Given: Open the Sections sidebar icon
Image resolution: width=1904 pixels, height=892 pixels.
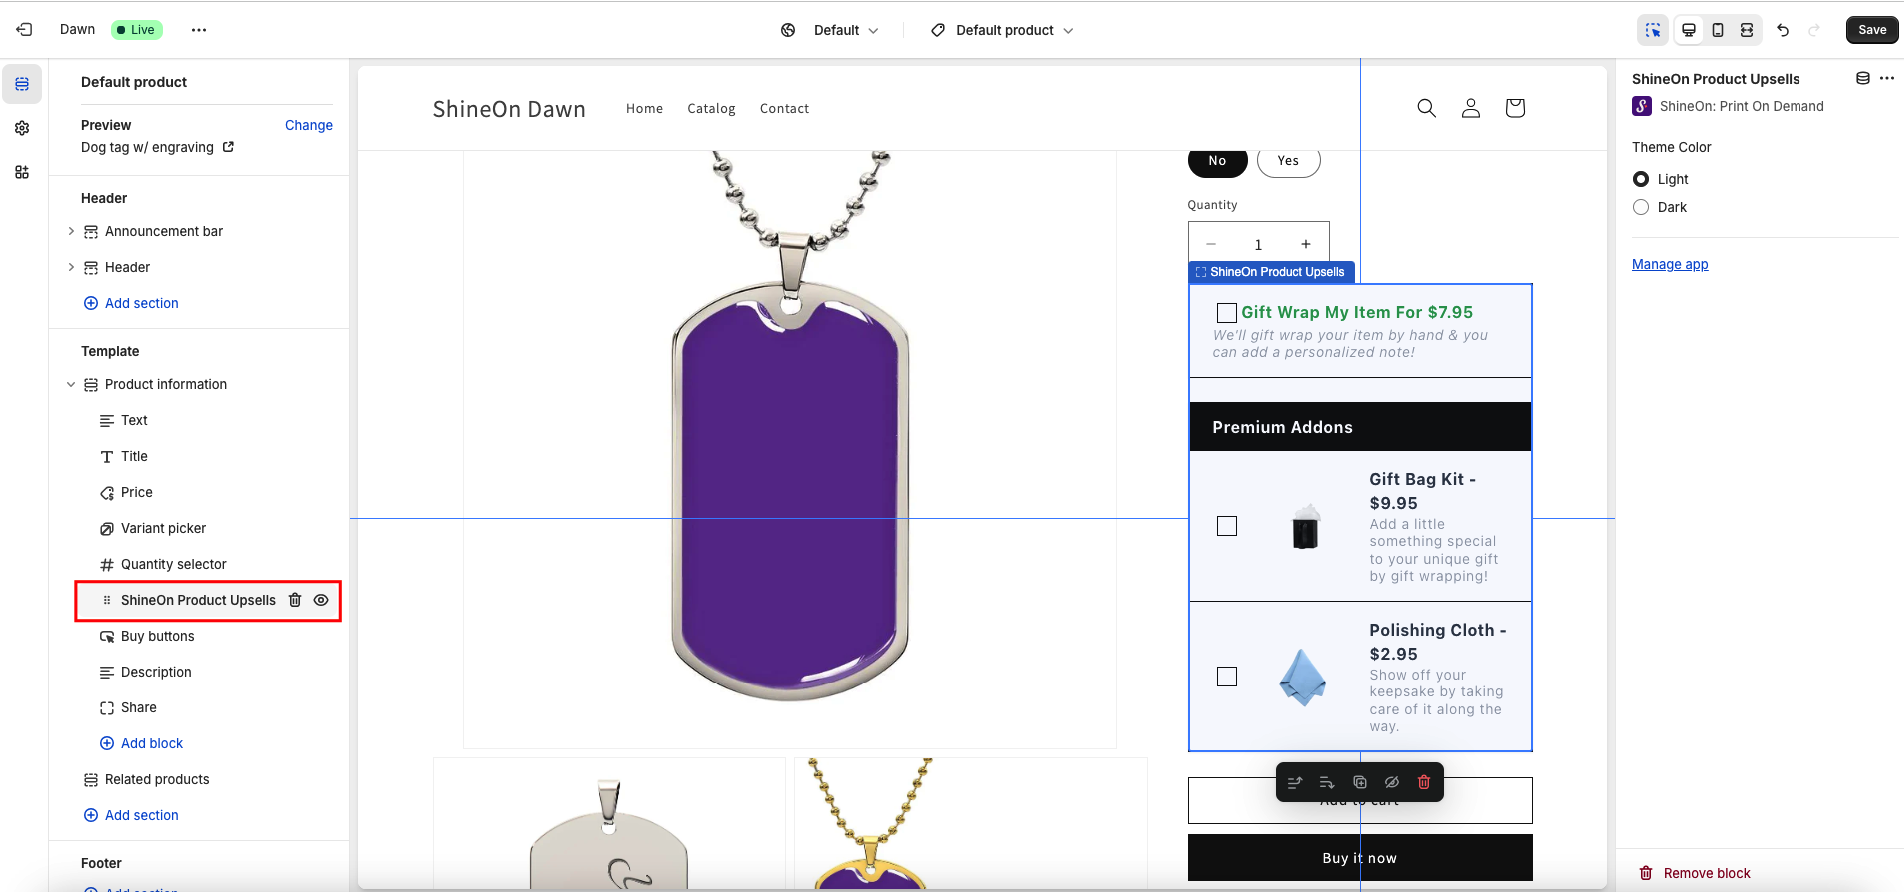Looking at the screenshot, I should click(x=22, y=84).
